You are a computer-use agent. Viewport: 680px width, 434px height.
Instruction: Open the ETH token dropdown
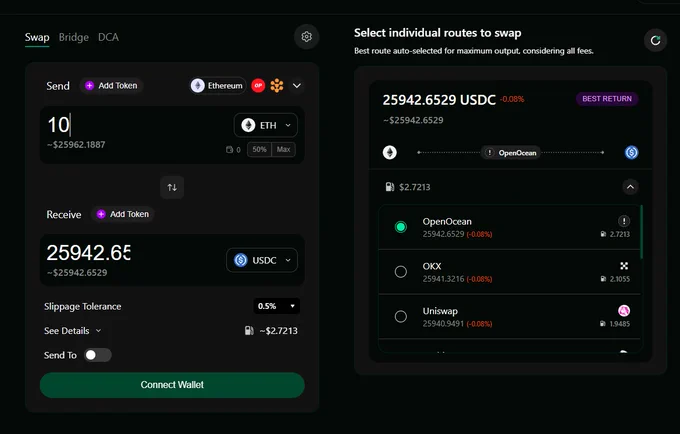tap(265, 125)
